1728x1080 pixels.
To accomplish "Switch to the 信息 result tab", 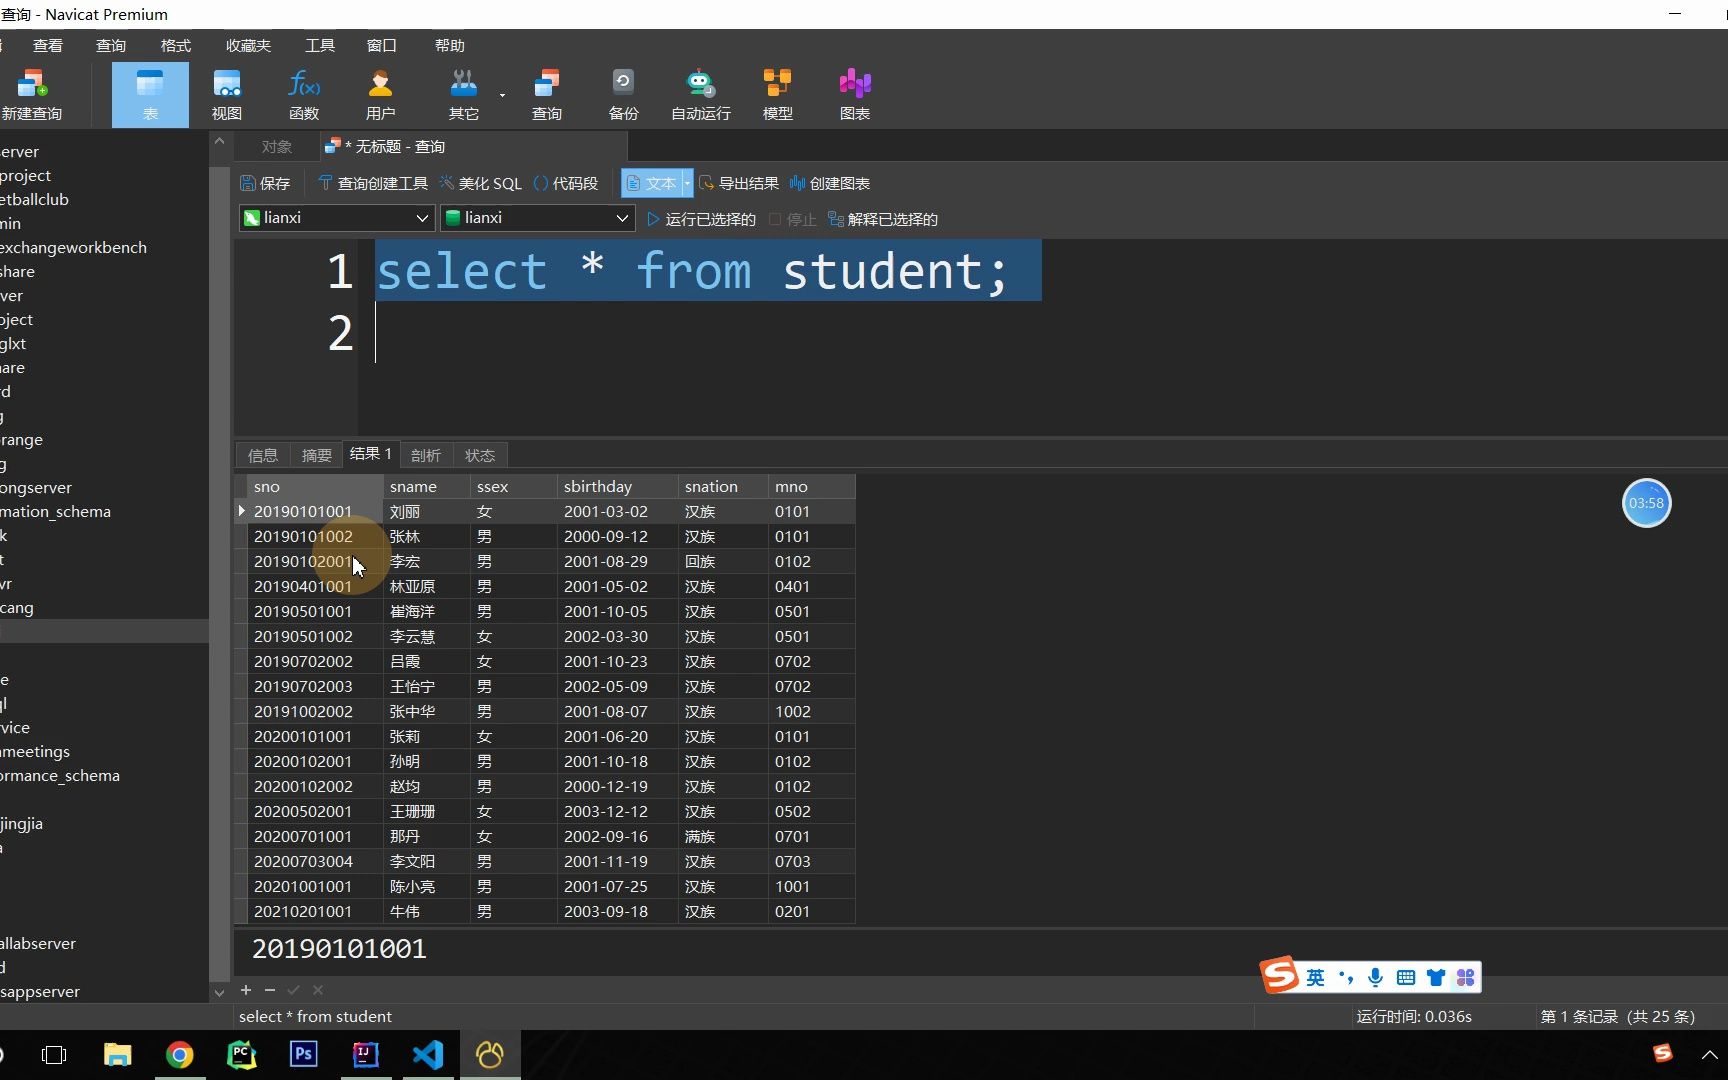I will (263, 455).
